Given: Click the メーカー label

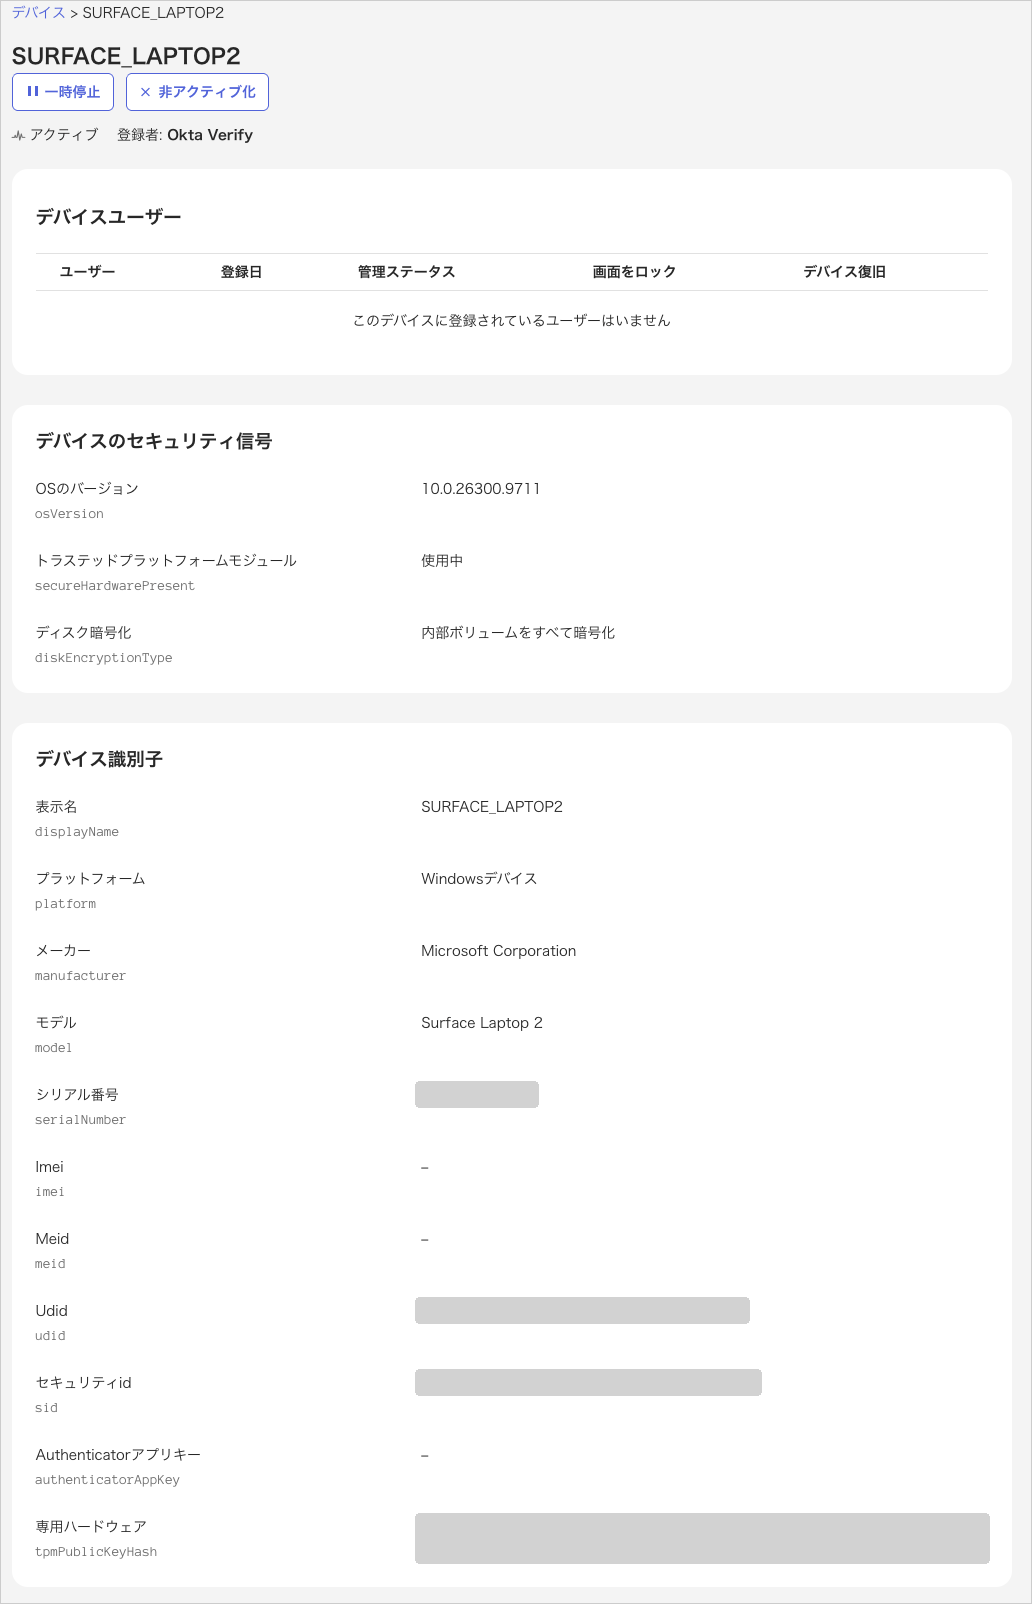Looking at the screenshot, I should click(x=63, y=951).
